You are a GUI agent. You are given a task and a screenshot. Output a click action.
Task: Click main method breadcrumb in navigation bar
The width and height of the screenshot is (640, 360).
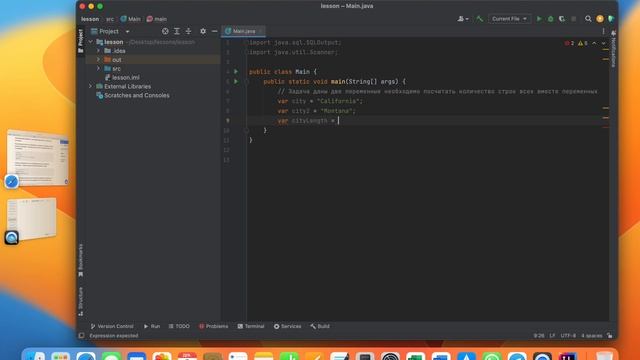pos(157,19)
